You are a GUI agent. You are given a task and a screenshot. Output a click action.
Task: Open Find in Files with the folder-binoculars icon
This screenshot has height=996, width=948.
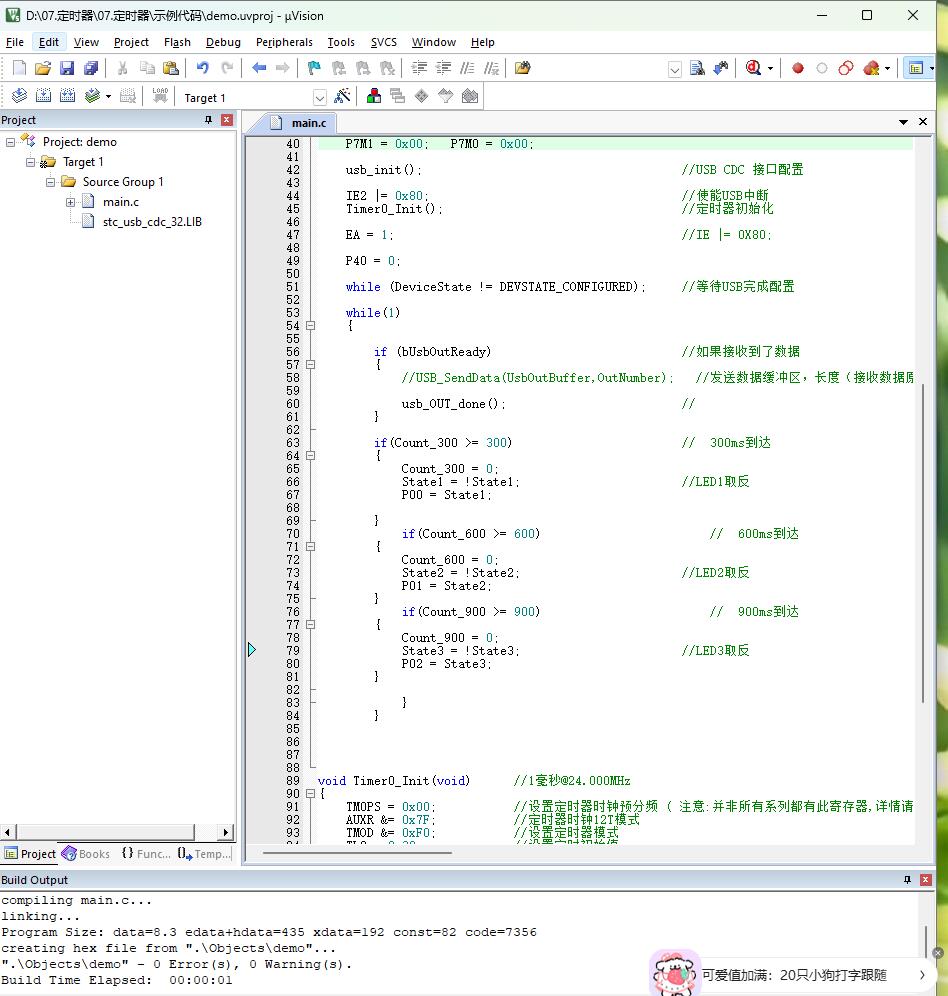click(x=522, y=68)
